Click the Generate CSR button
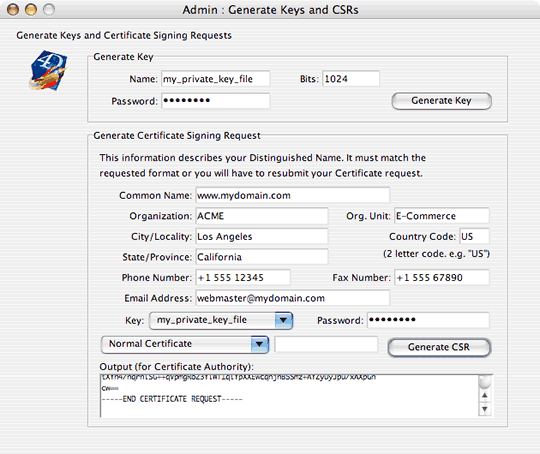This screenshot has height=454, width=540. pos(439,347)
